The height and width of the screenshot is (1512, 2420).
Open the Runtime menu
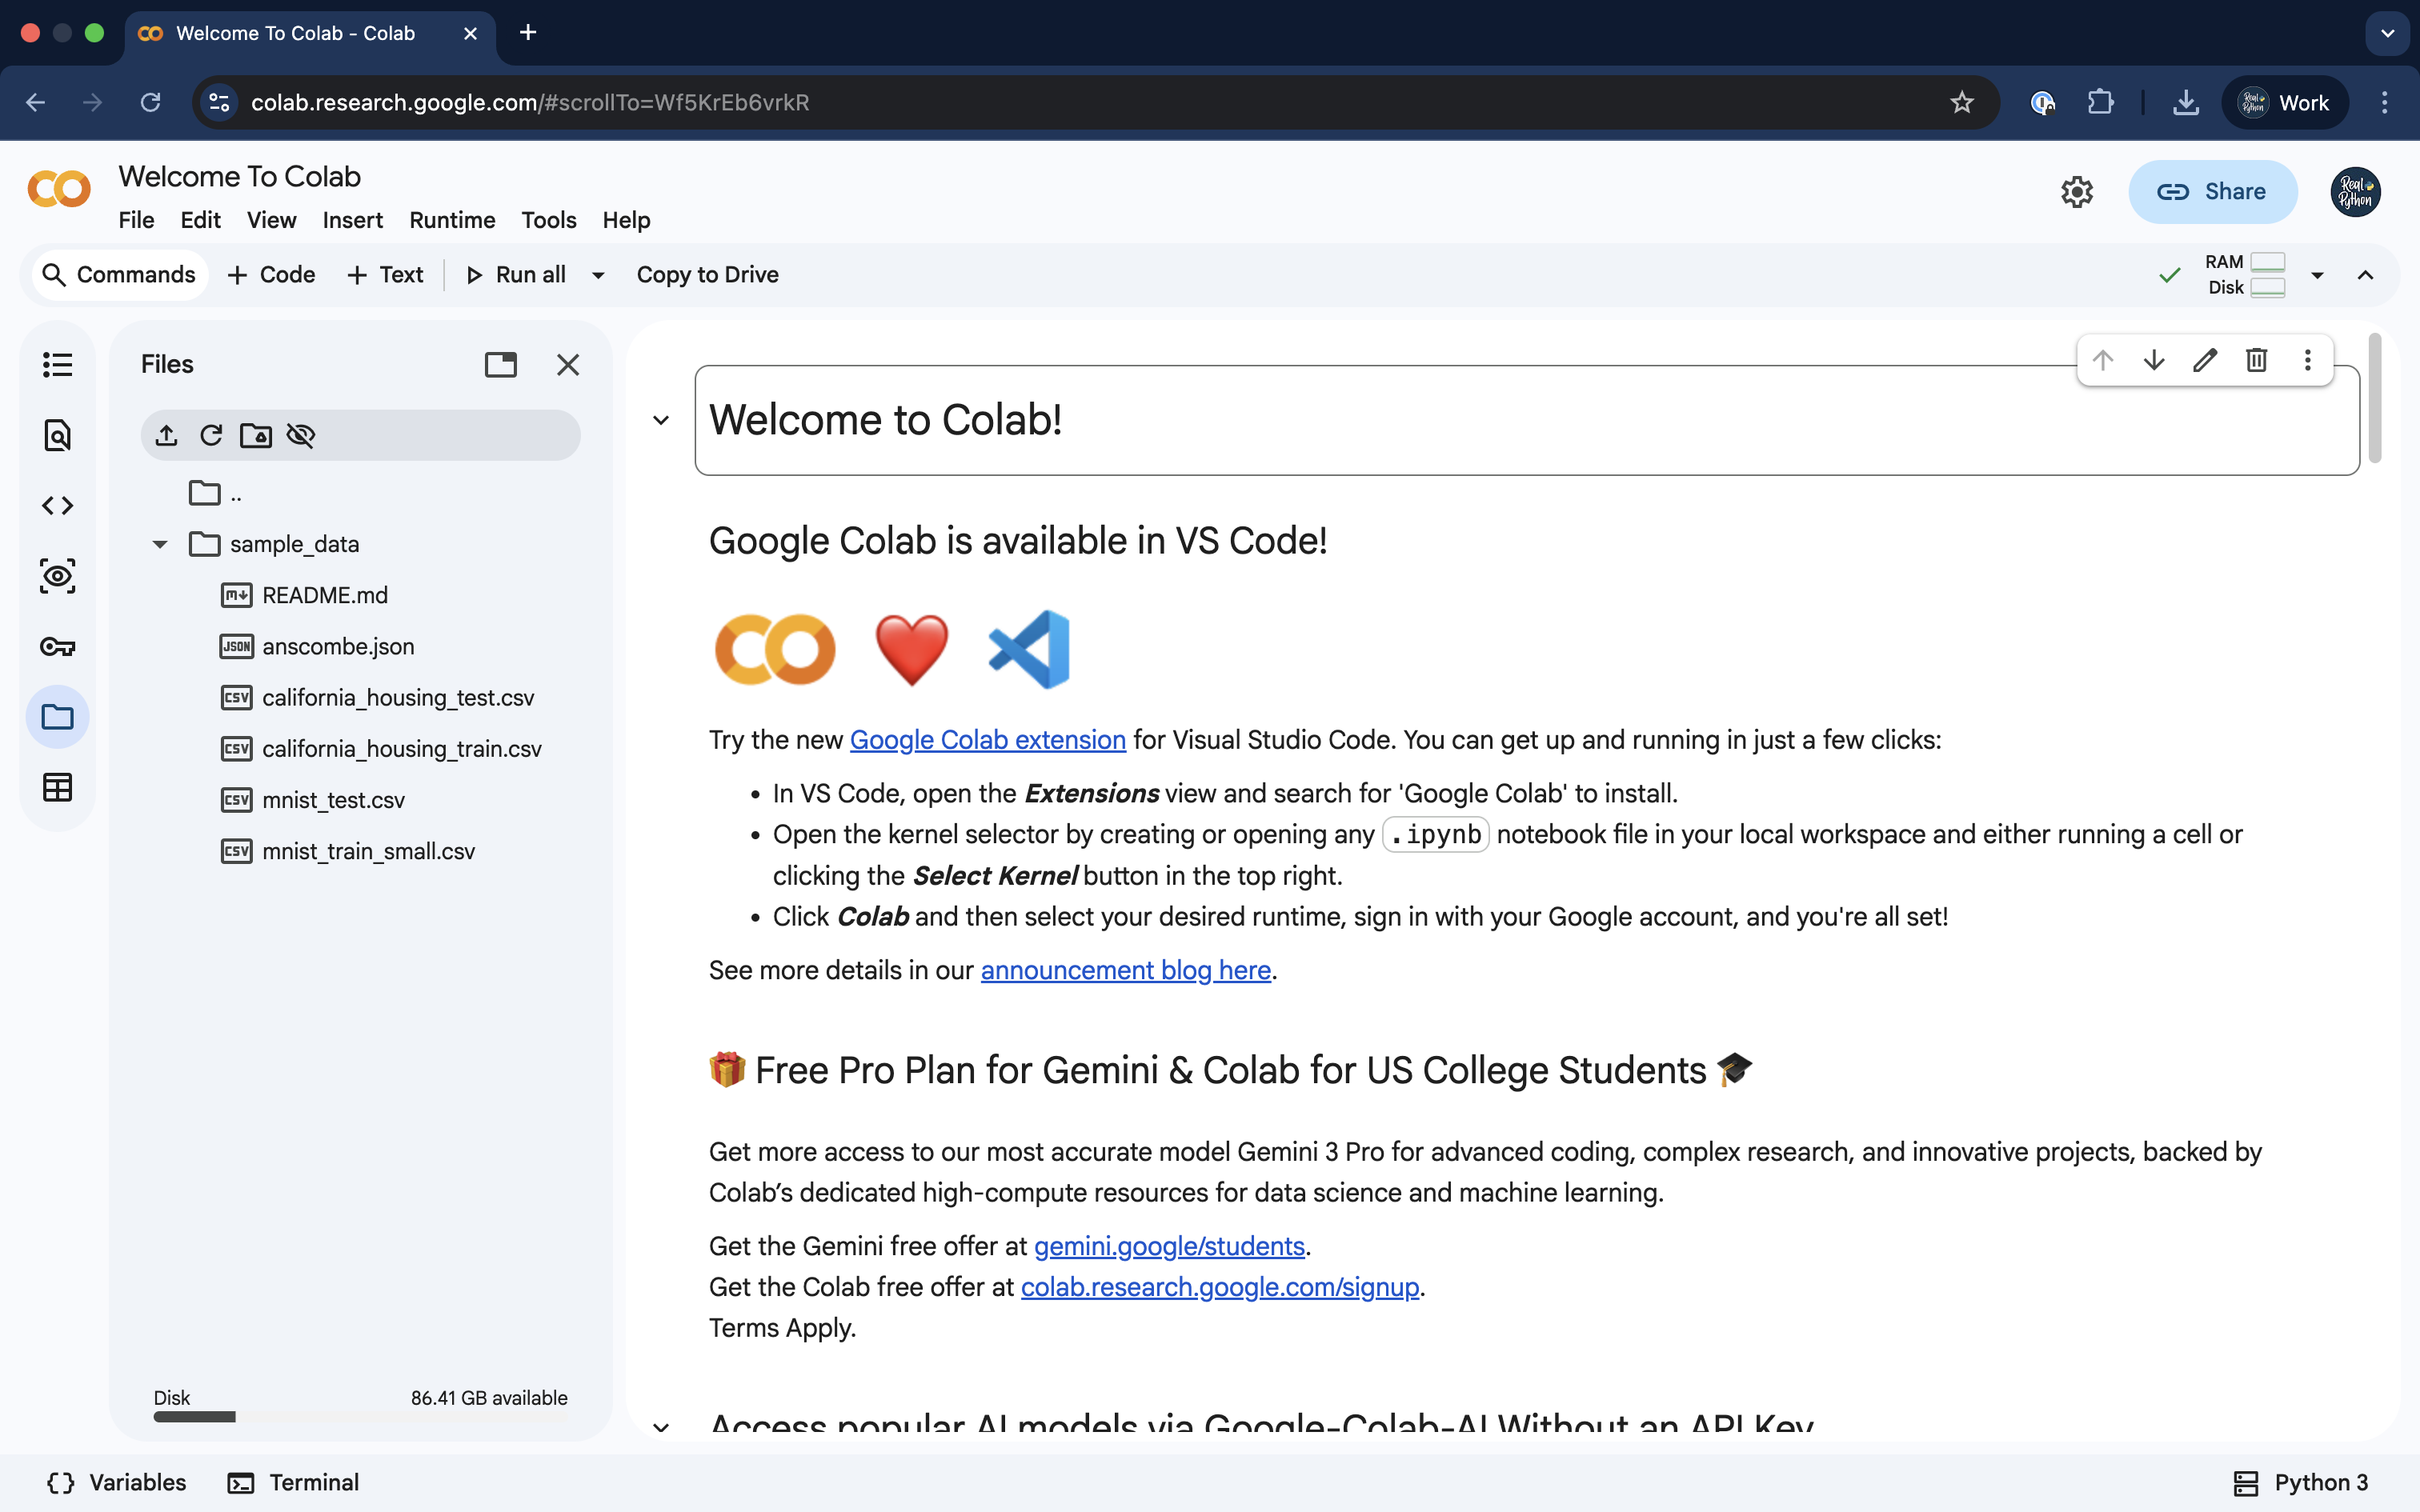pyautogui.click(x=452, y=220)
